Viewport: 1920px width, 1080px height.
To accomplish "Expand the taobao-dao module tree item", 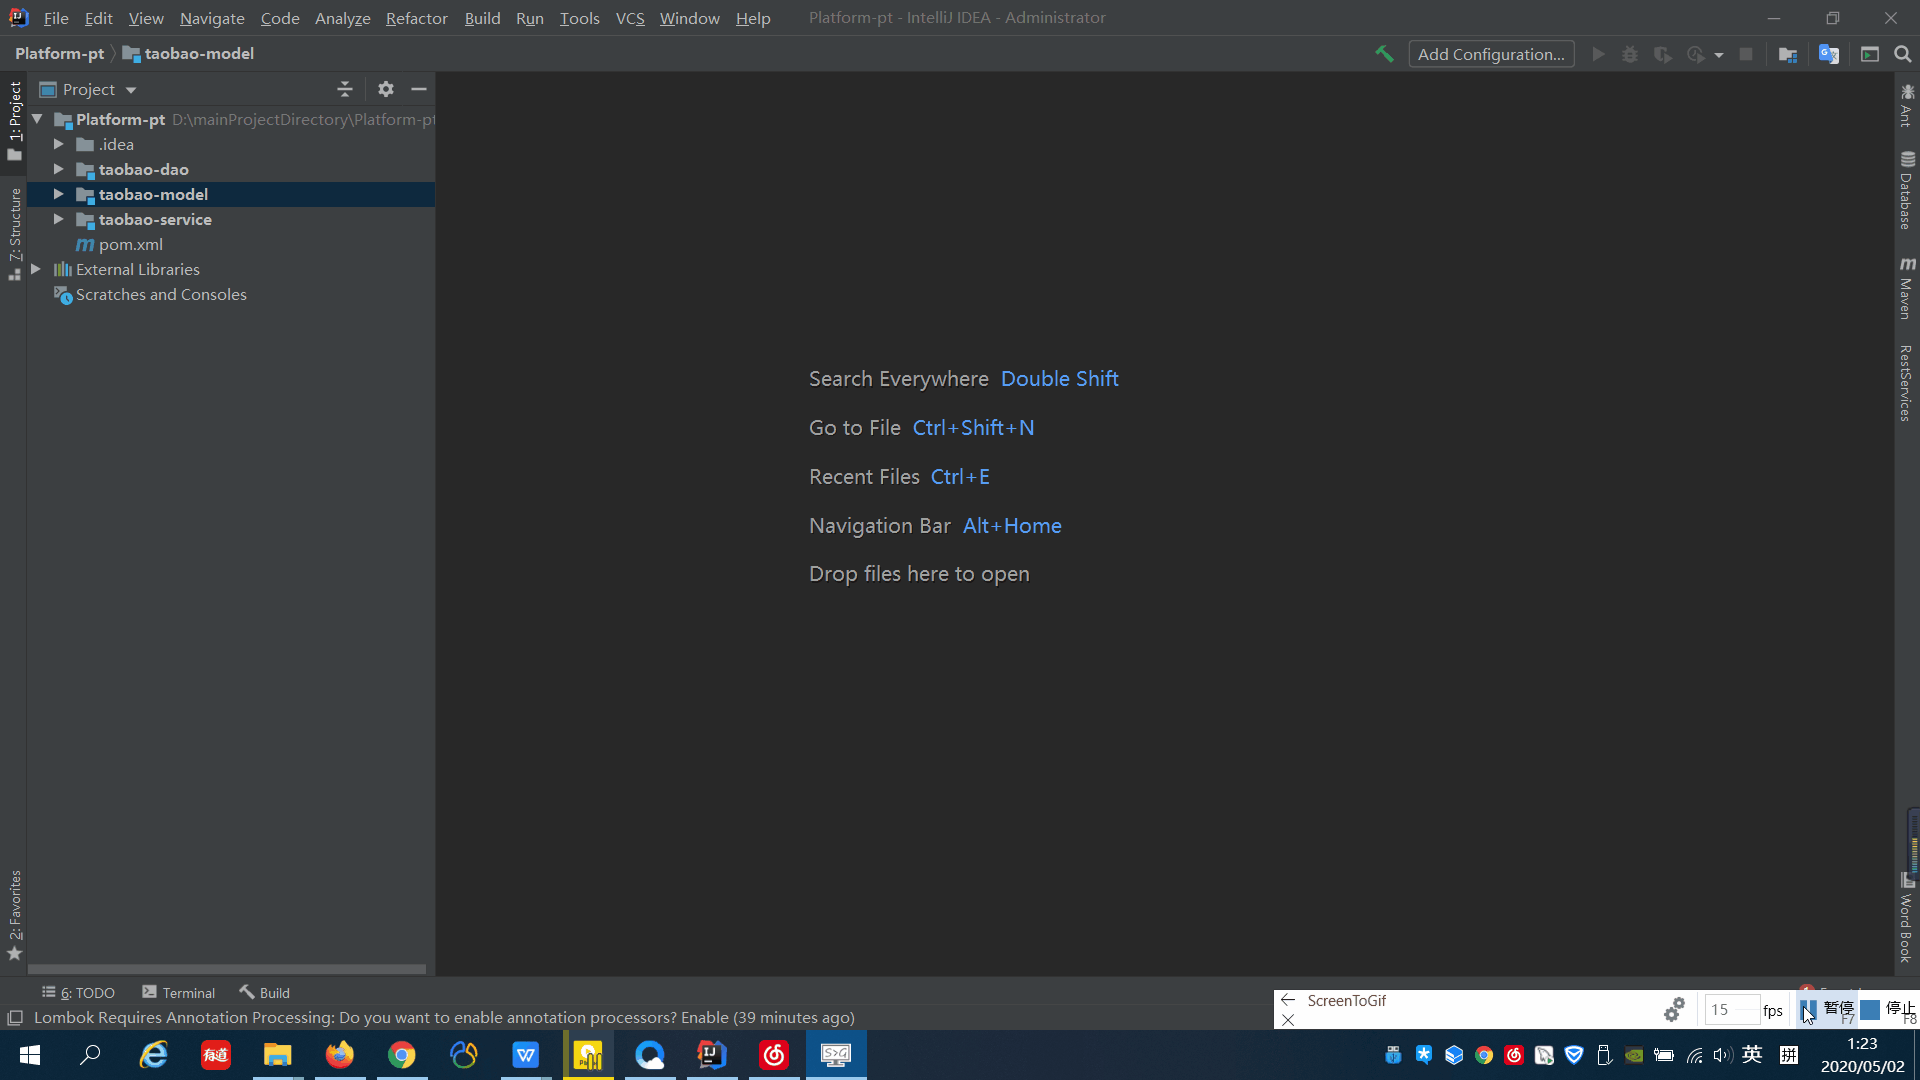I will [x=59, y=169].
